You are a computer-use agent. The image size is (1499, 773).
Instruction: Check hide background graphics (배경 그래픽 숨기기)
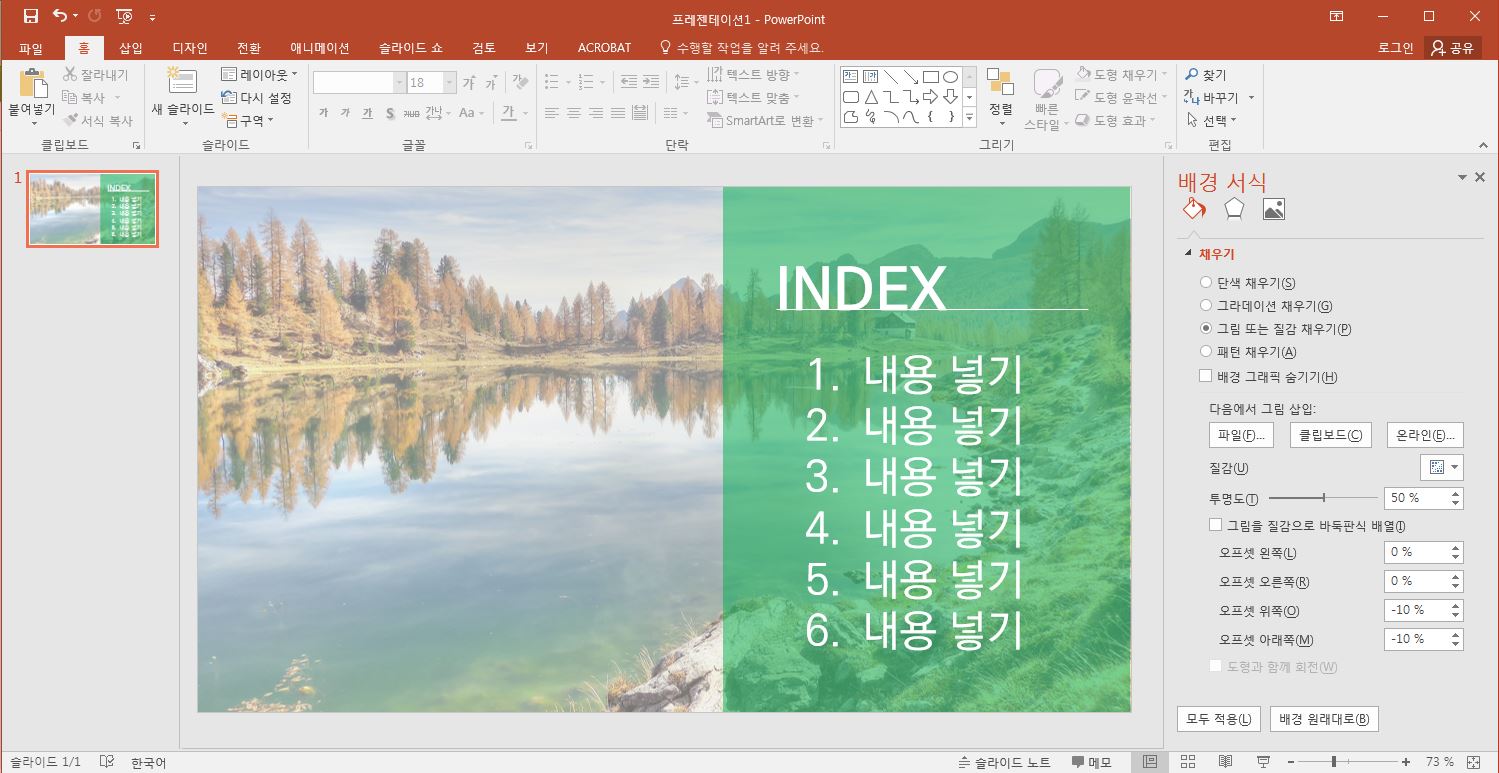[x=1205, y=377]
